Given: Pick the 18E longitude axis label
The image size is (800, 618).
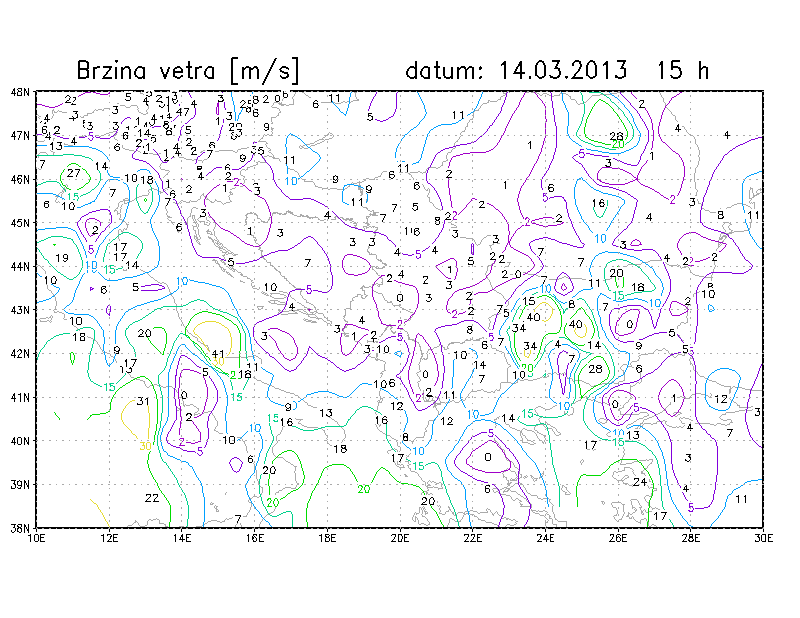Looking at the screenshot, I should tap(327, 538).
